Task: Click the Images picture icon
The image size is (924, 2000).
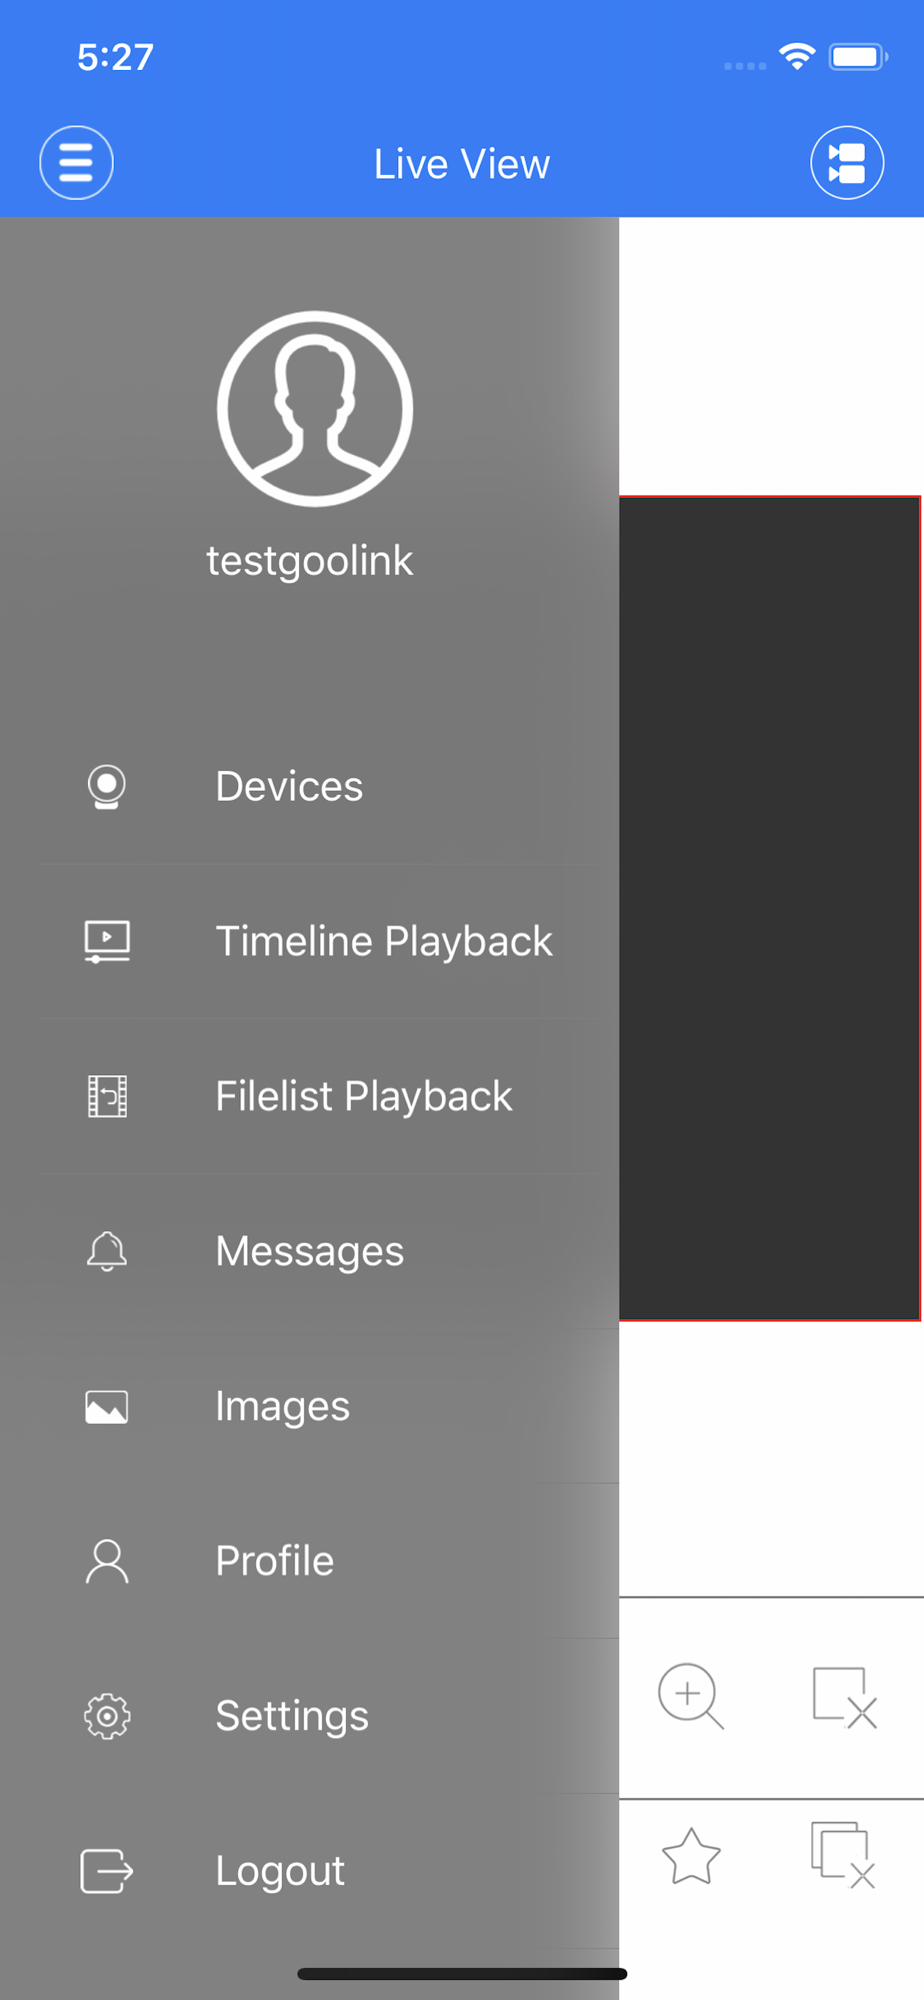Action: click(107, 1407)
